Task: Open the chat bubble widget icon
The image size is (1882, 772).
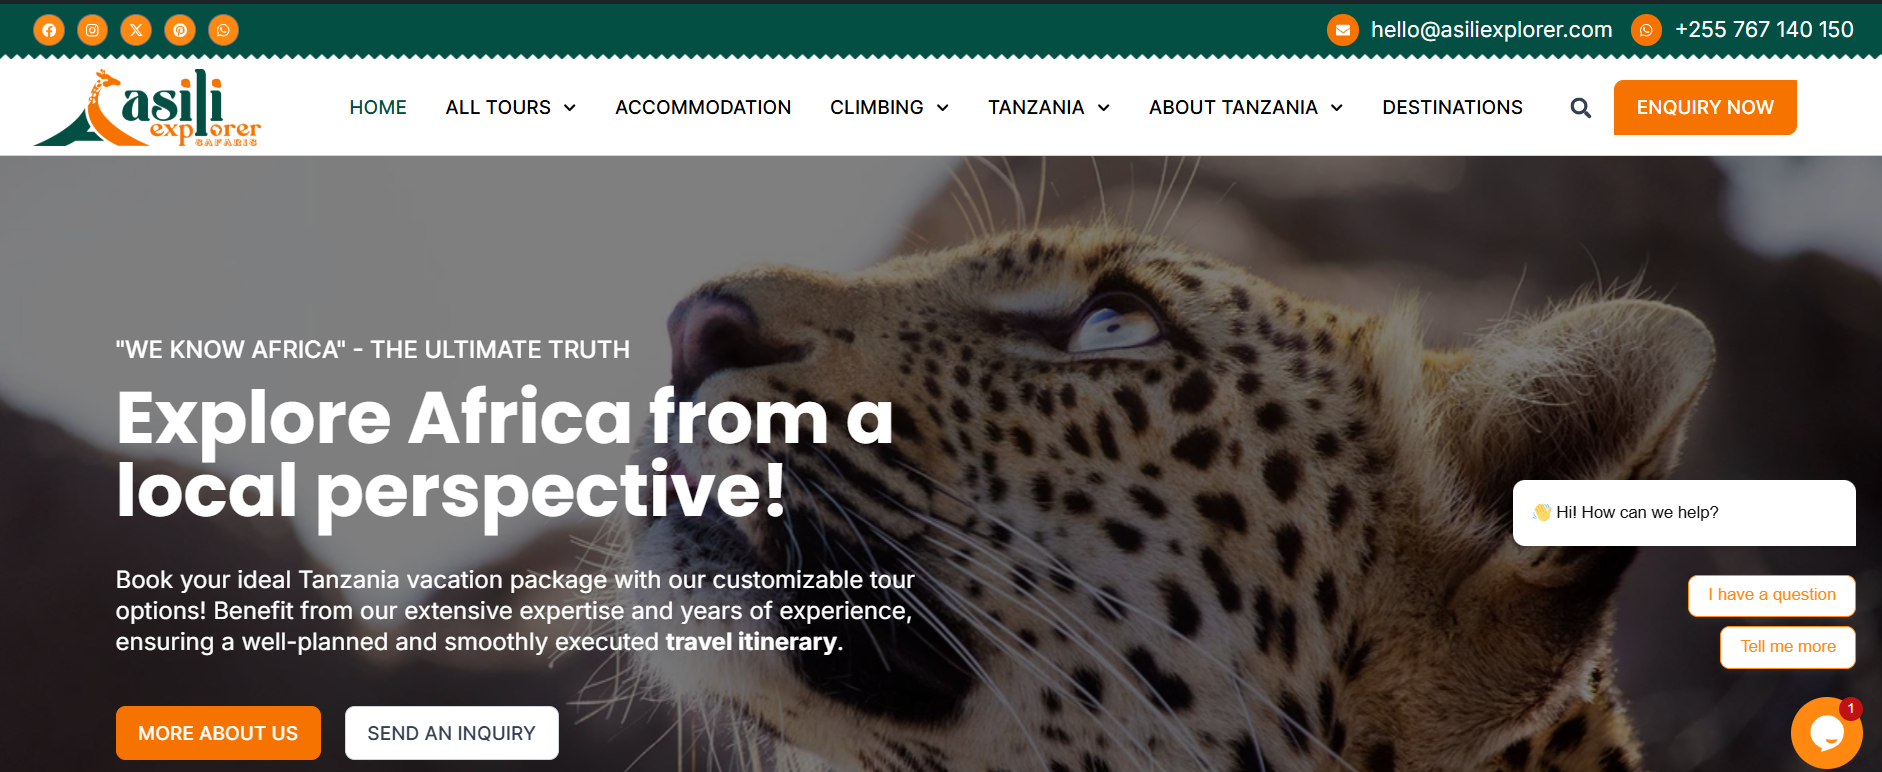Action: point(1826,733)
